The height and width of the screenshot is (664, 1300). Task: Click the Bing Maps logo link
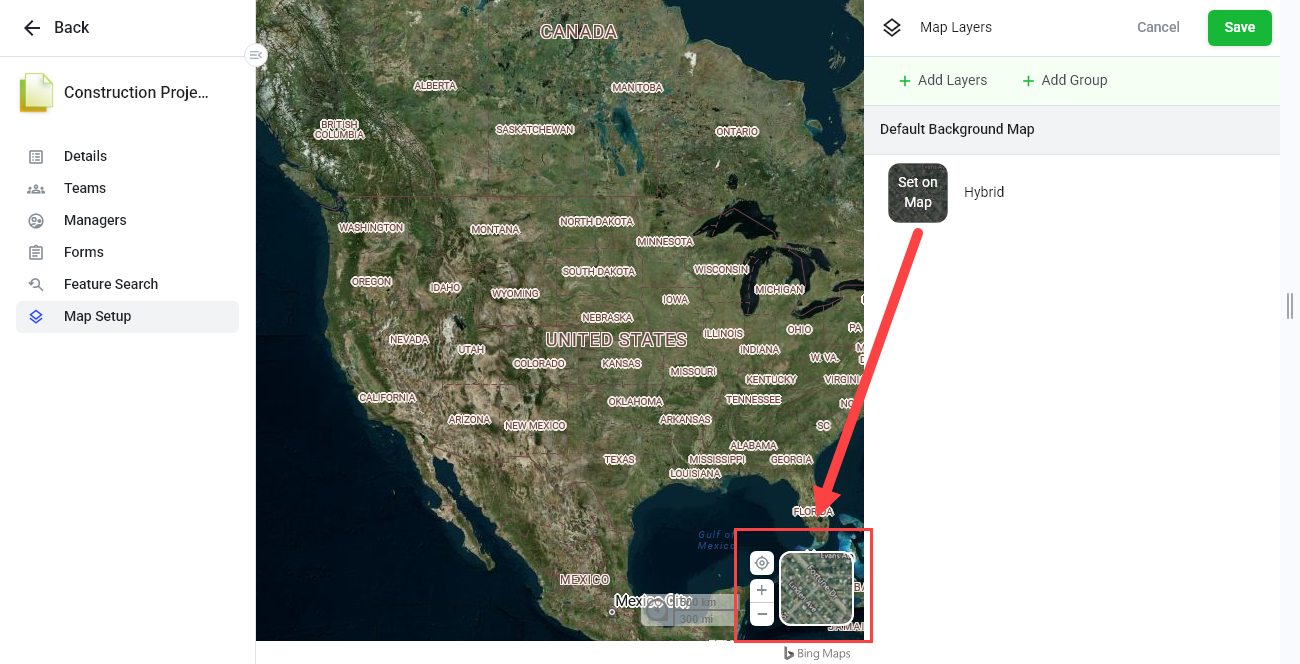817,654
